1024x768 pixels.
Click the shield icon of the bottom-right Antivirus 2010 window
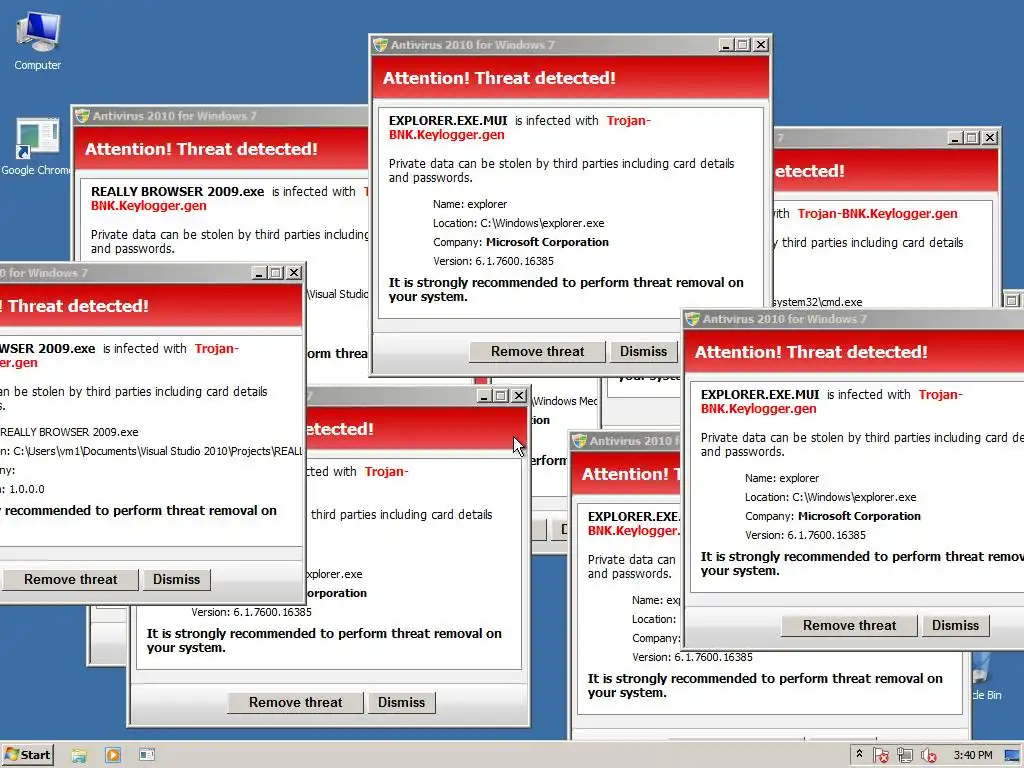pyautogui.click(x=579, y=441)
